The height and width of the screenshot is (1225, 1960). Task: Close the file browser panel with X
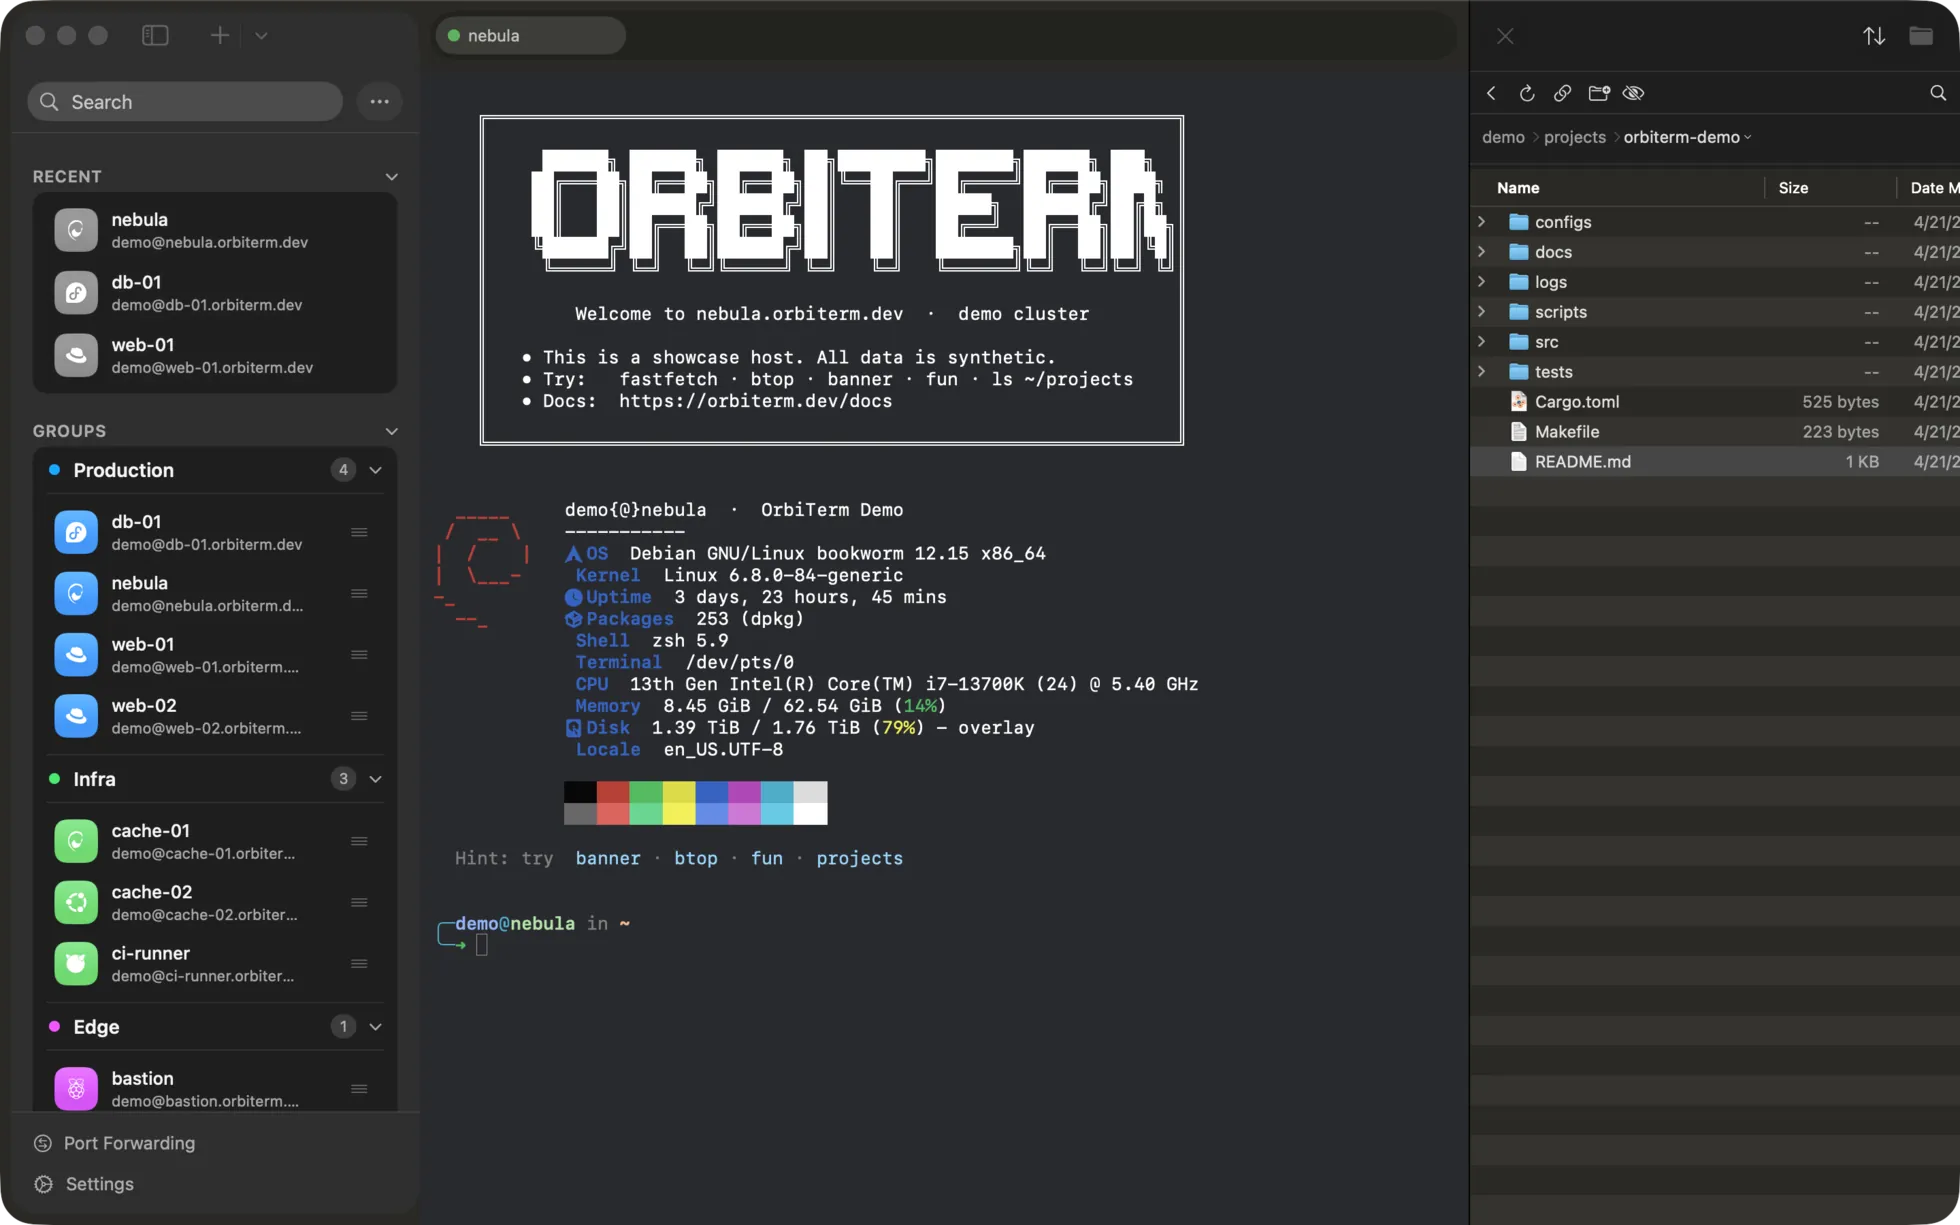pyautogui.click(x=1505, y=36)
